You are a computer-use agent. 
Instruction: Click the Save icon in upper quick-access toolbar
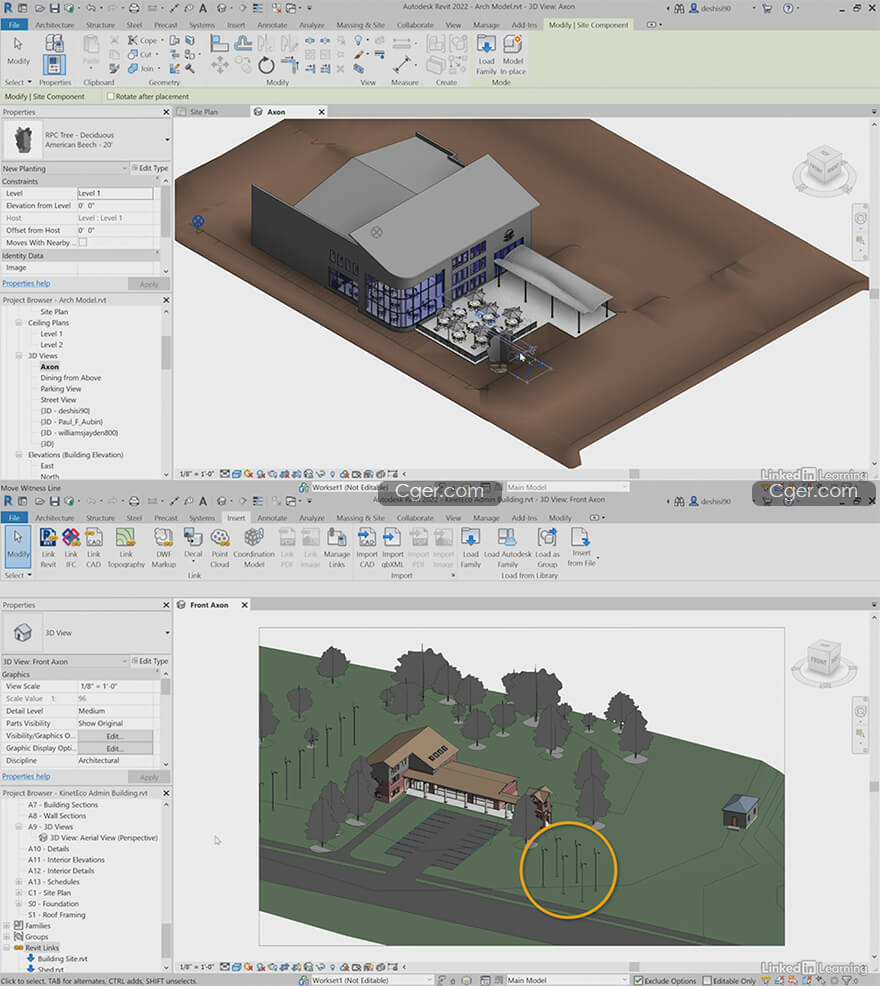tap(55, 8)
